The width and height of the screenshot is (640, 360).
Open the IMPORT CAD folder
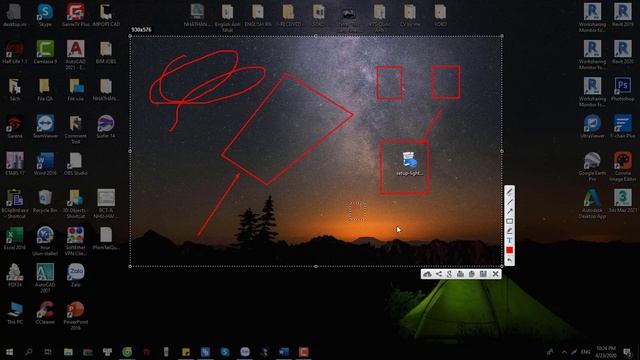(x=106, y=15)
